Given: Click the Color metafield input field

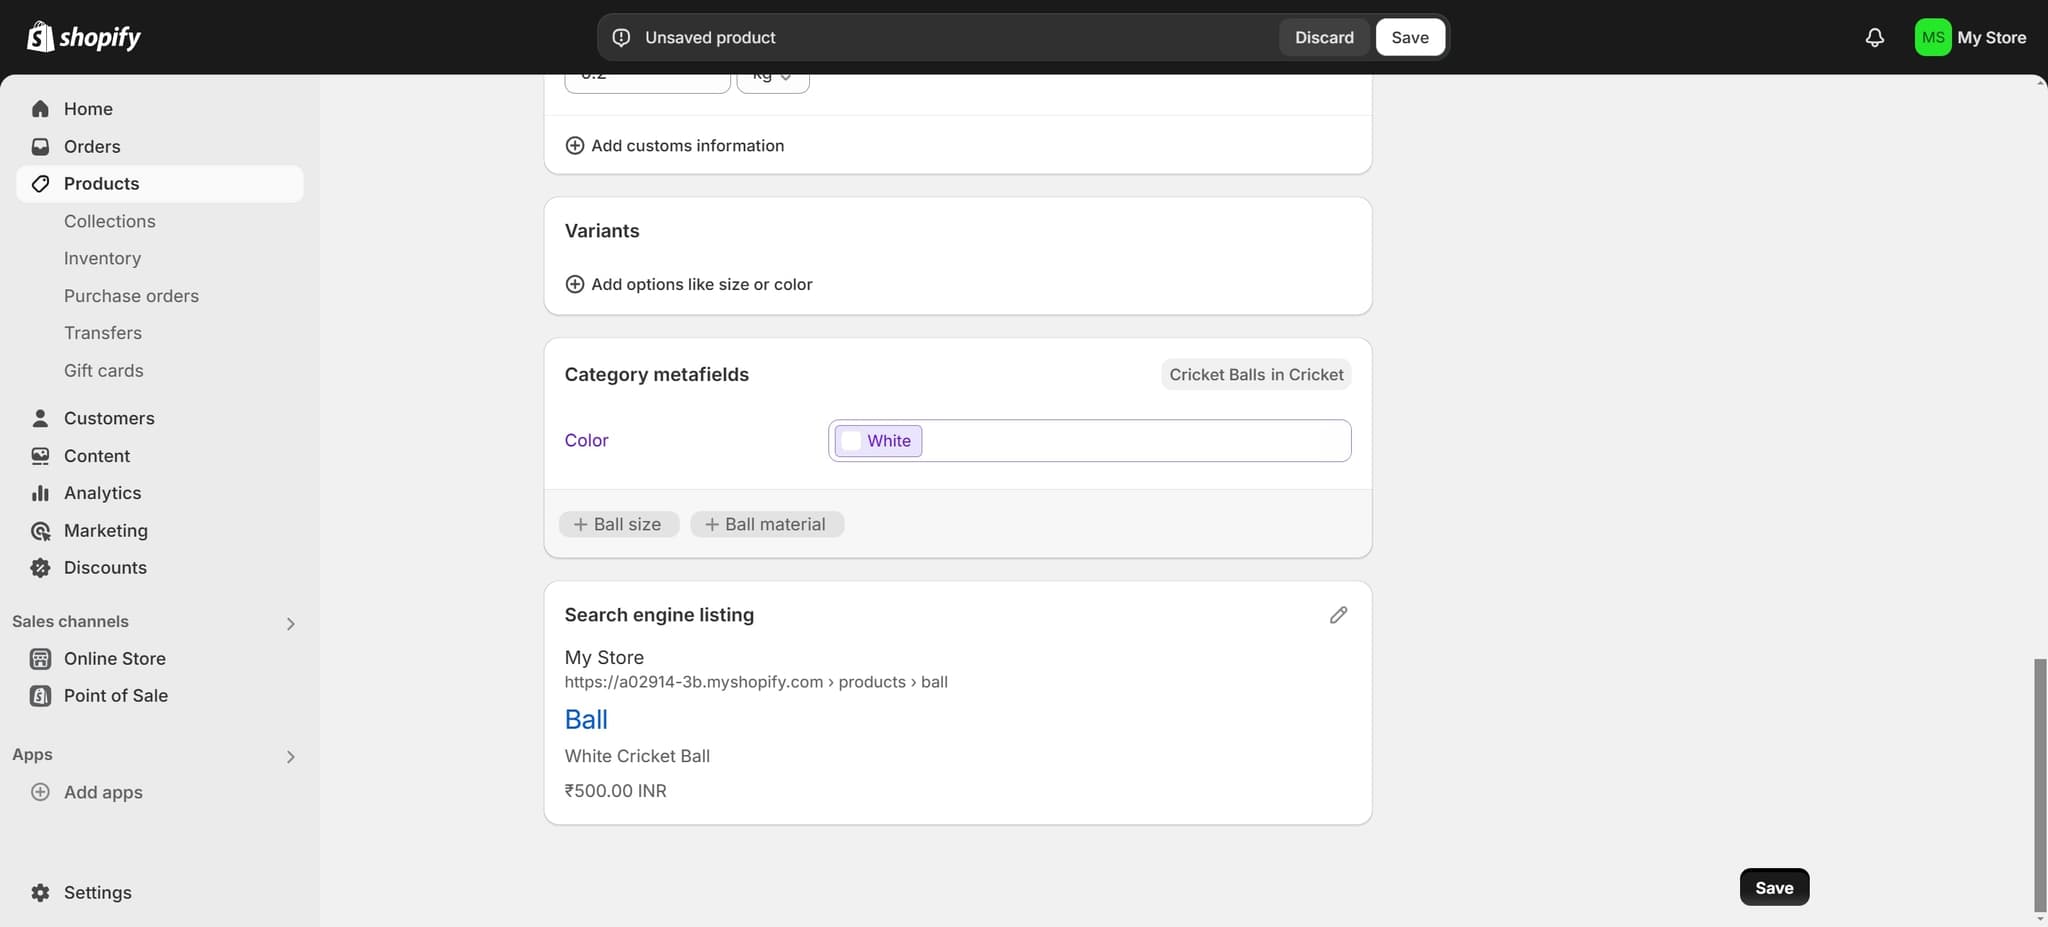Looking at the screenshot, I should coord(1135,441).
